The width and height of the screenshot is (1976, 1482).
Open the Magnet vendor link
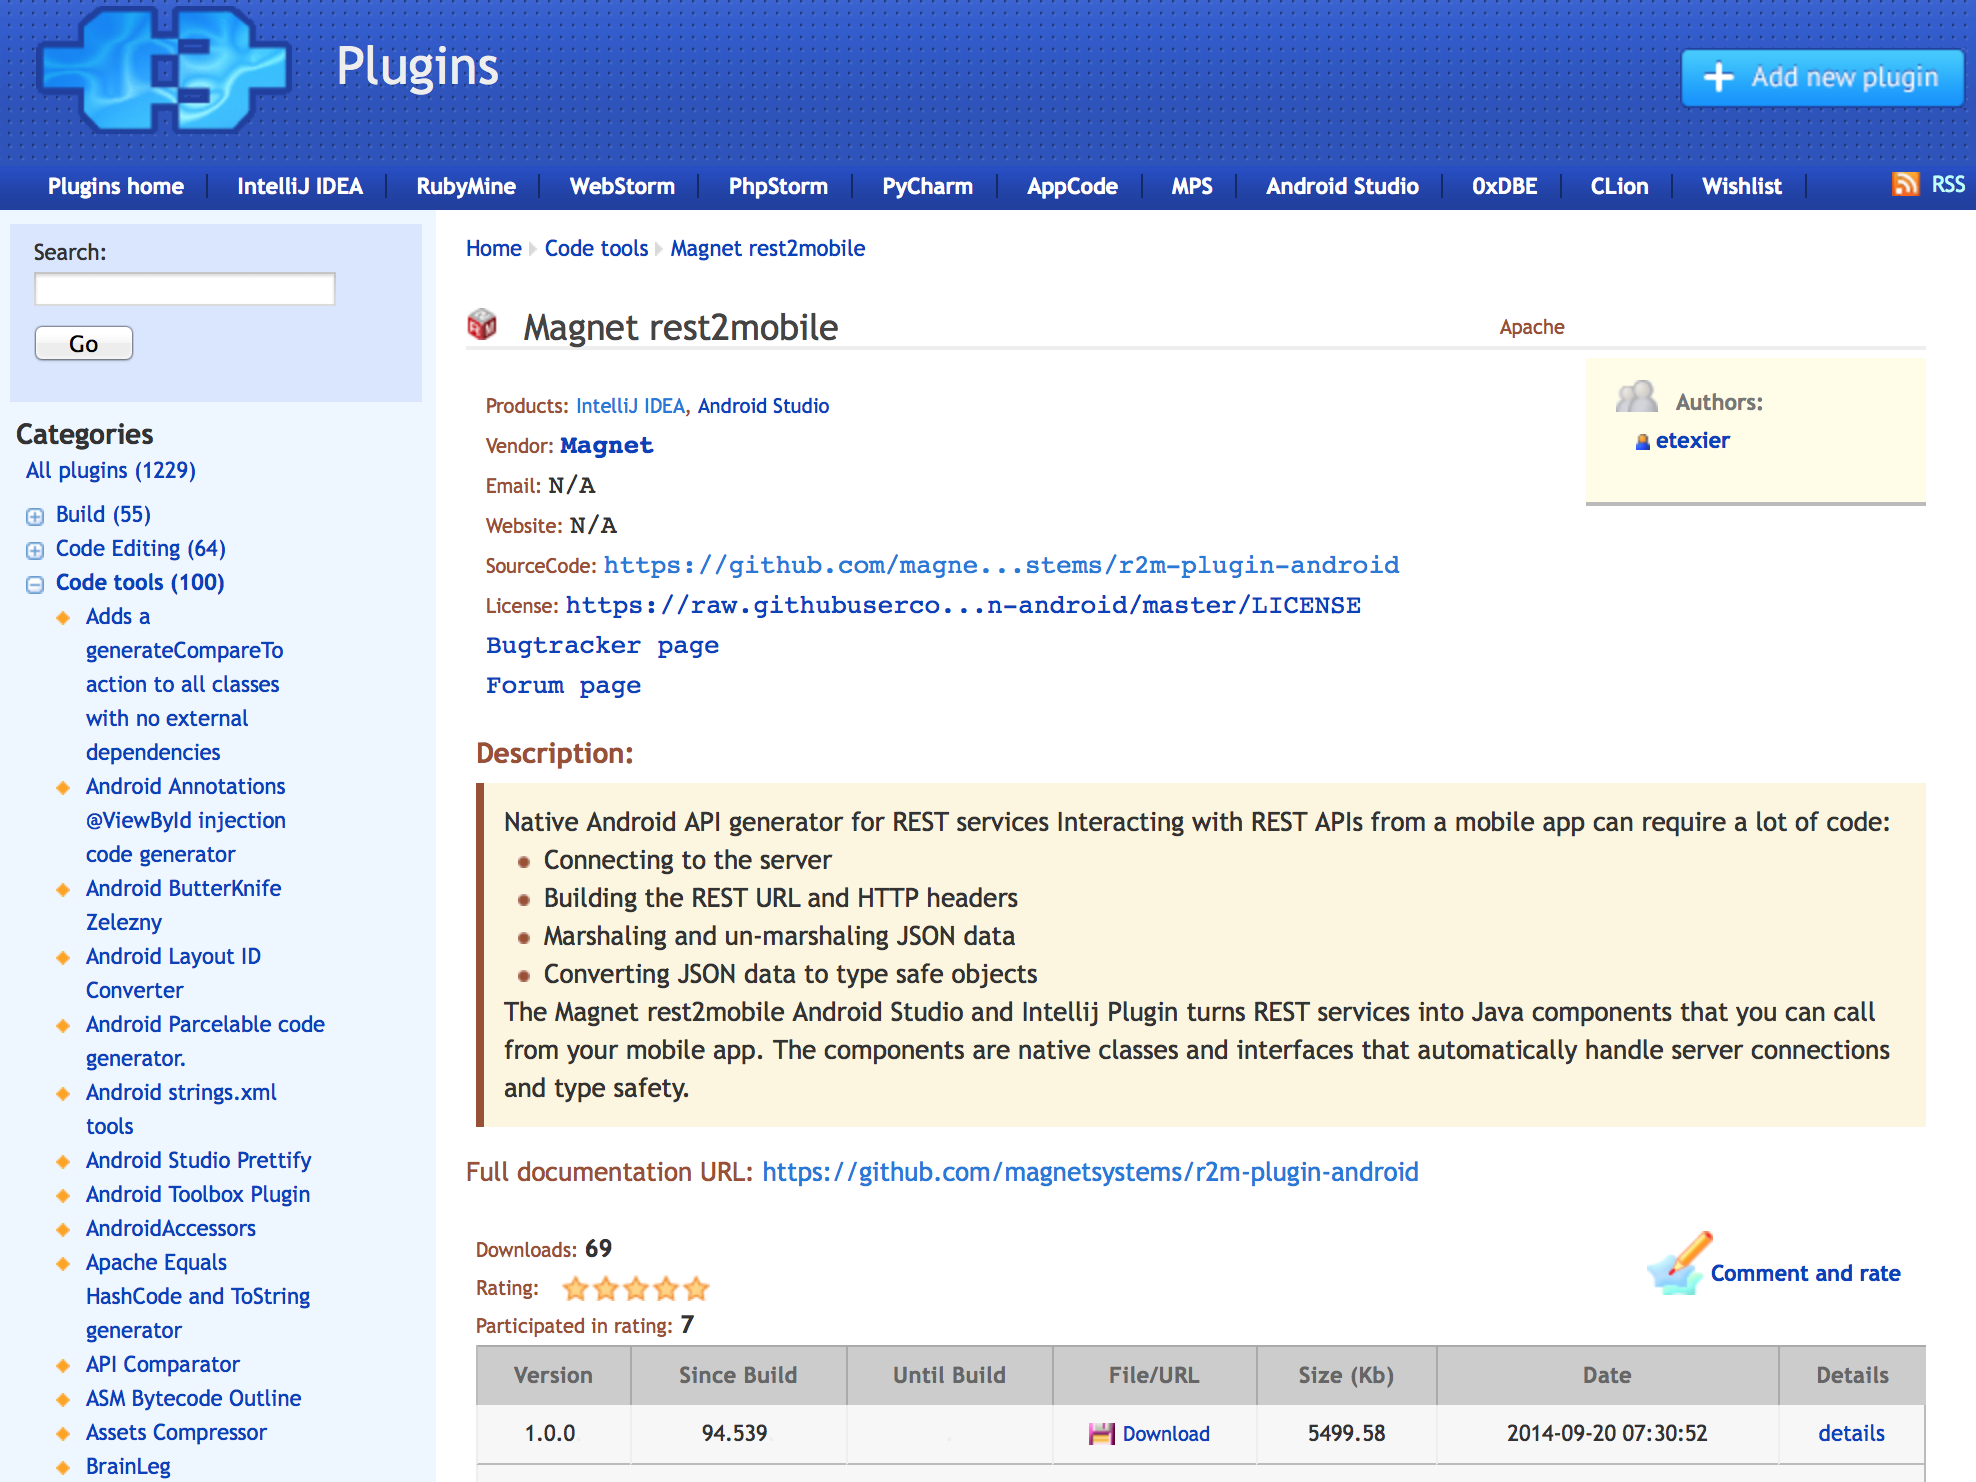[607, 445]
